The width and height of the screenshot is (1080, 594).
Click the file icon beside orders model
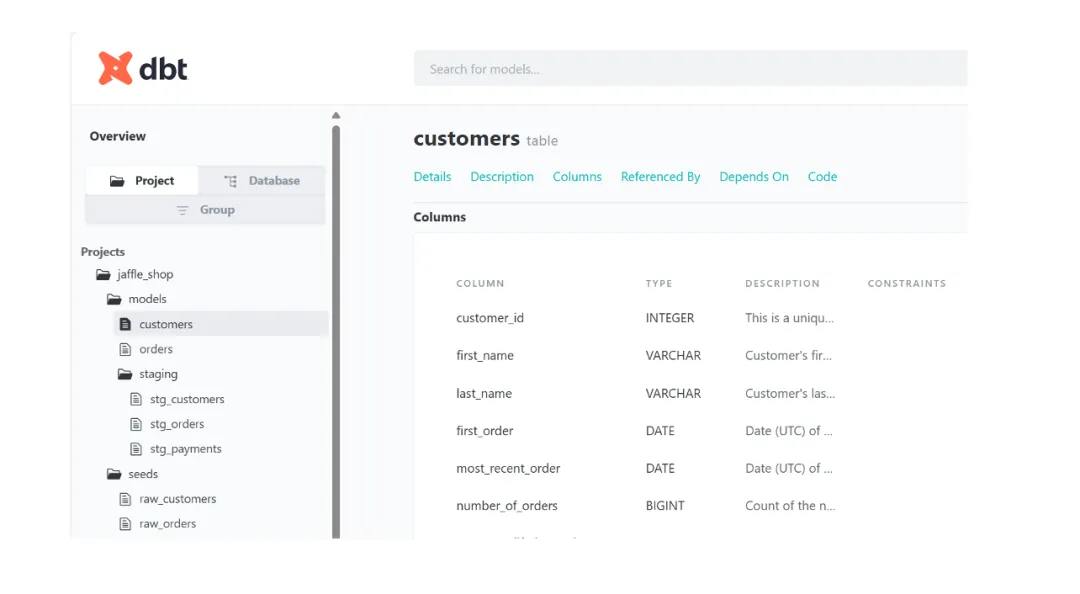[x=125, y=349]
